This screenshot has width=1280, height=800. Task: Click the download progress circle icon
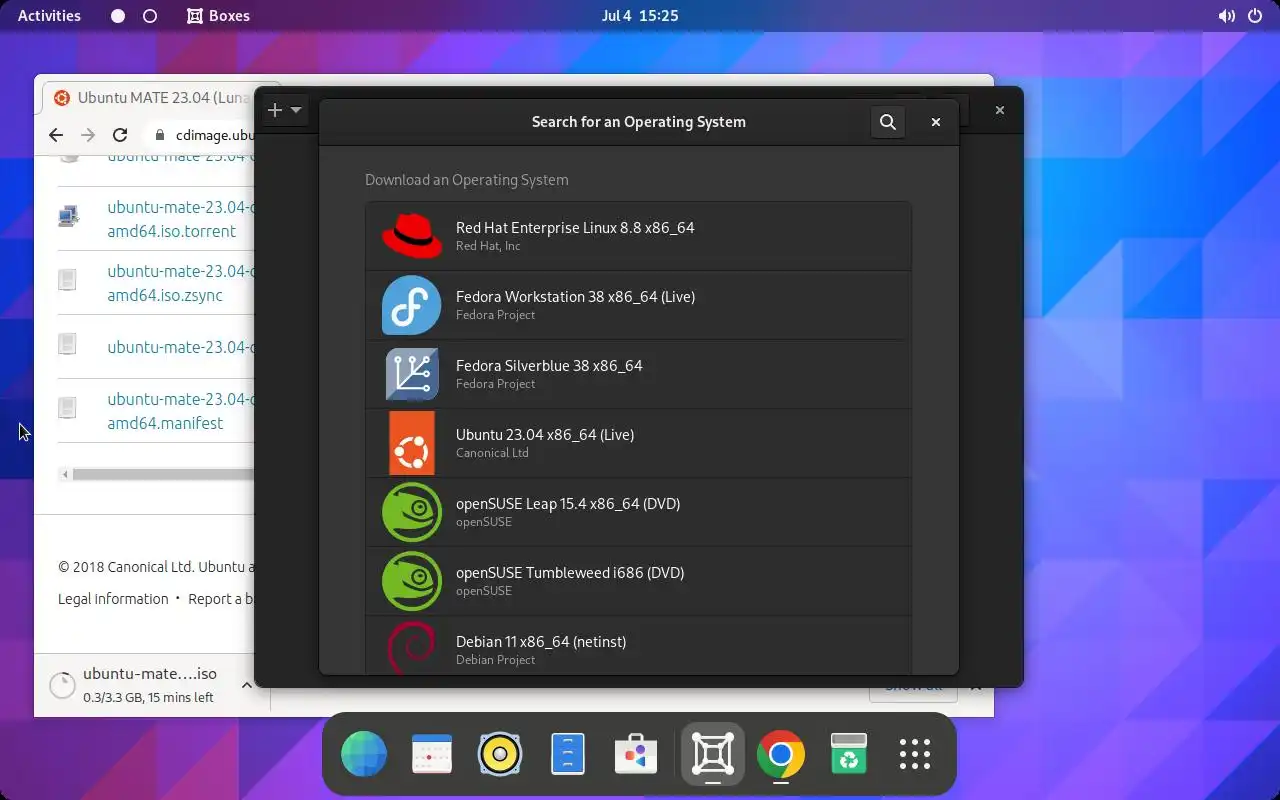pyautogui.click(x=62, y=685)
